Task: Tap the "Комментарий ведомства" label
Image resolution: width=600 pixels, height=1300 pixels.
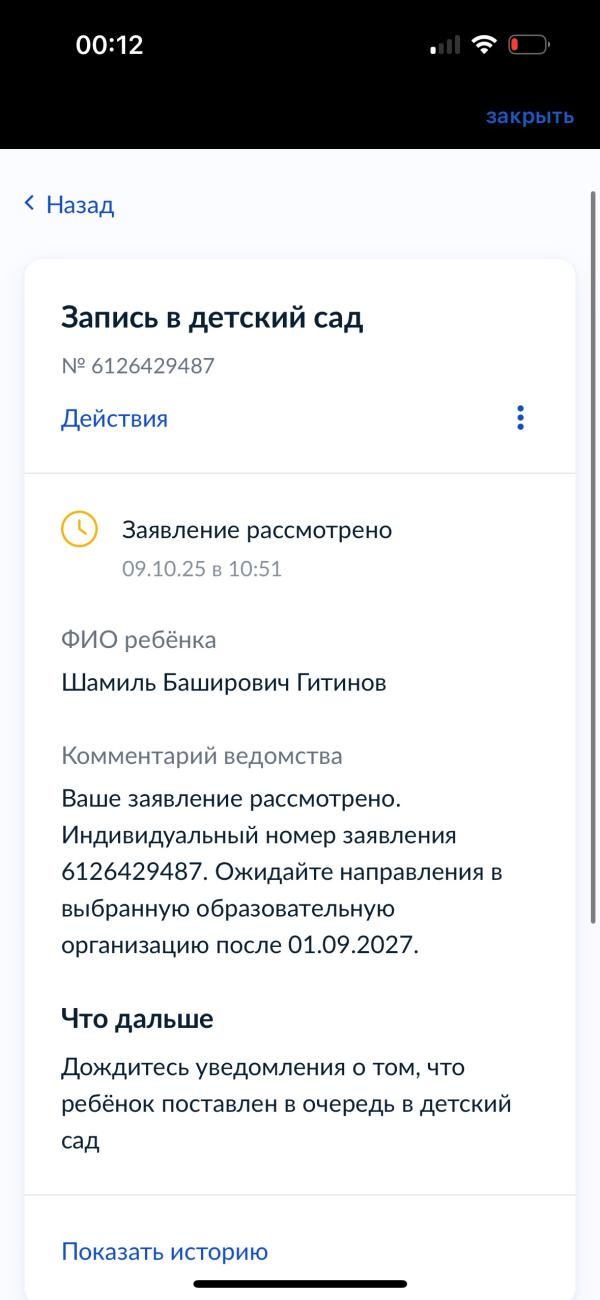Action: 202,755
